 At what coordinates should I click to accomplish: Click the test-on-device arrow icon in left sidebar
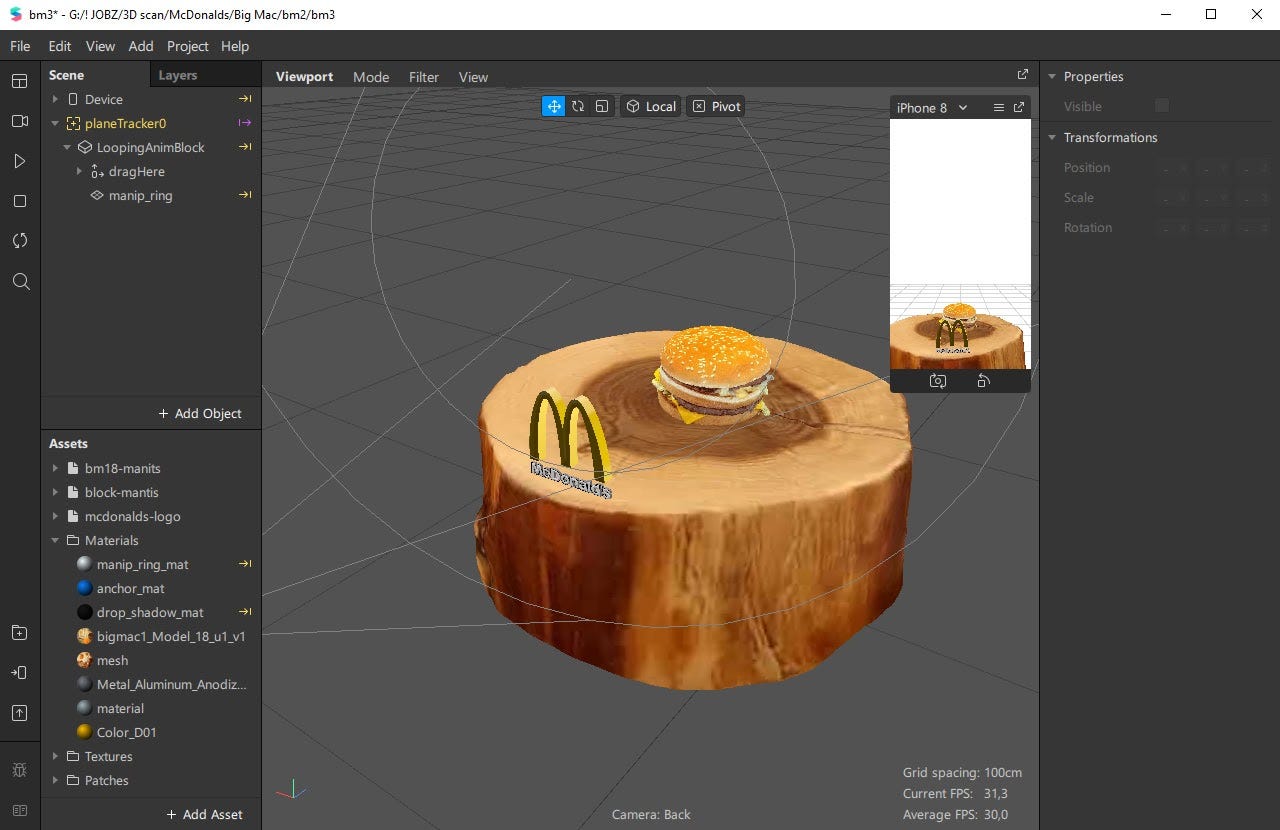coord(20,672)
